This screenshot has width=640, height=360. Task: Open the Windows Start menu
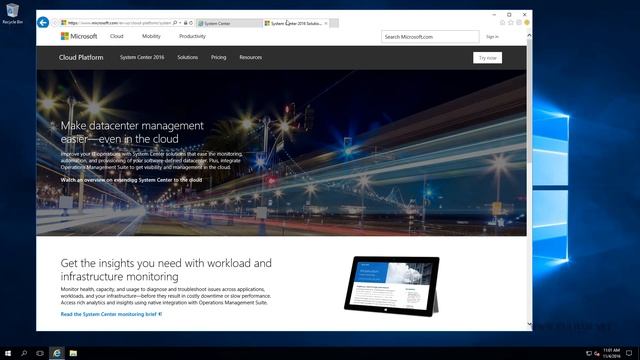click(8, 353)
